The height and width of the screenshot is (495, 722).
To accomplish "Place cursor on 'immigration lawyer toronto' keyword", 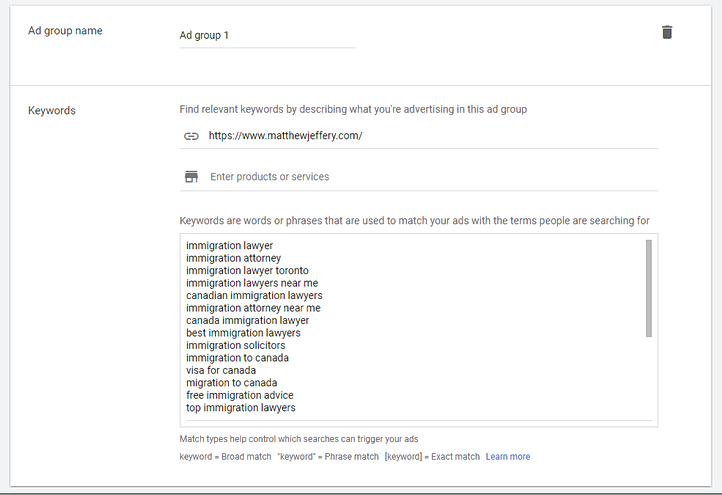I will [x=247, y=271].
